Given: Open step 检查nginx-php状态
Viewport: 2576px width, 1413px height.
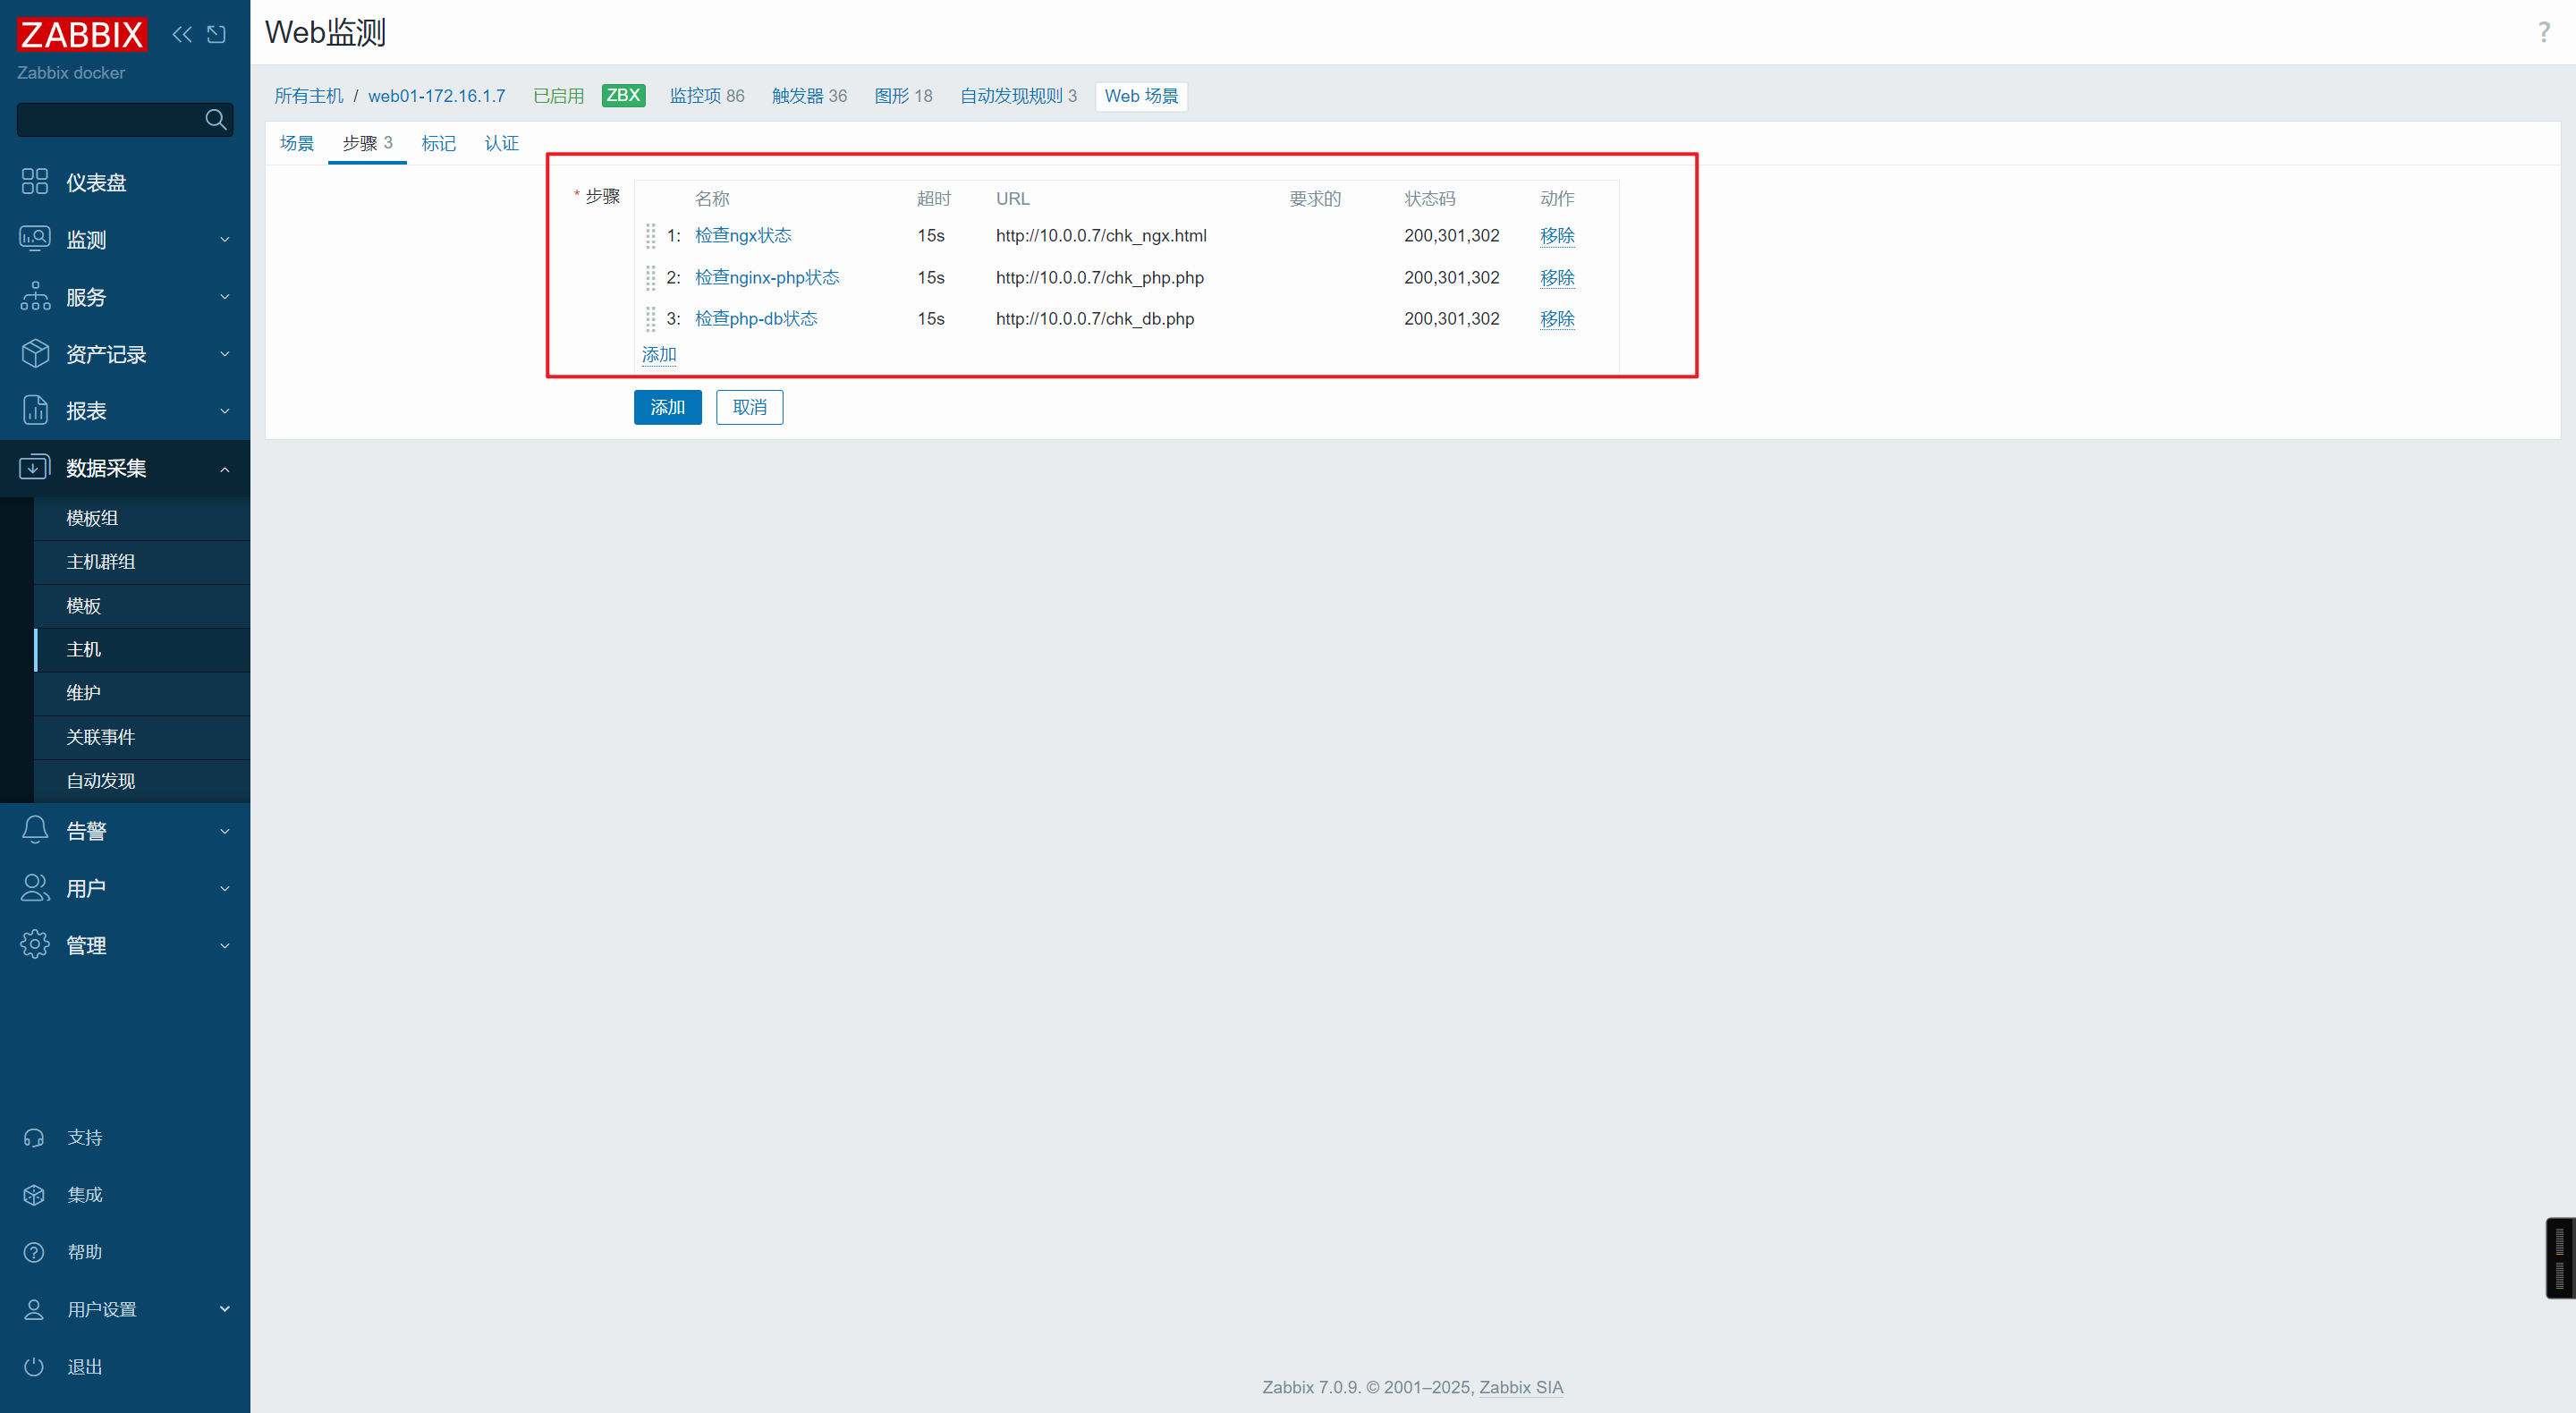Looking at the screenshot, I should click(x=767, y=278).
